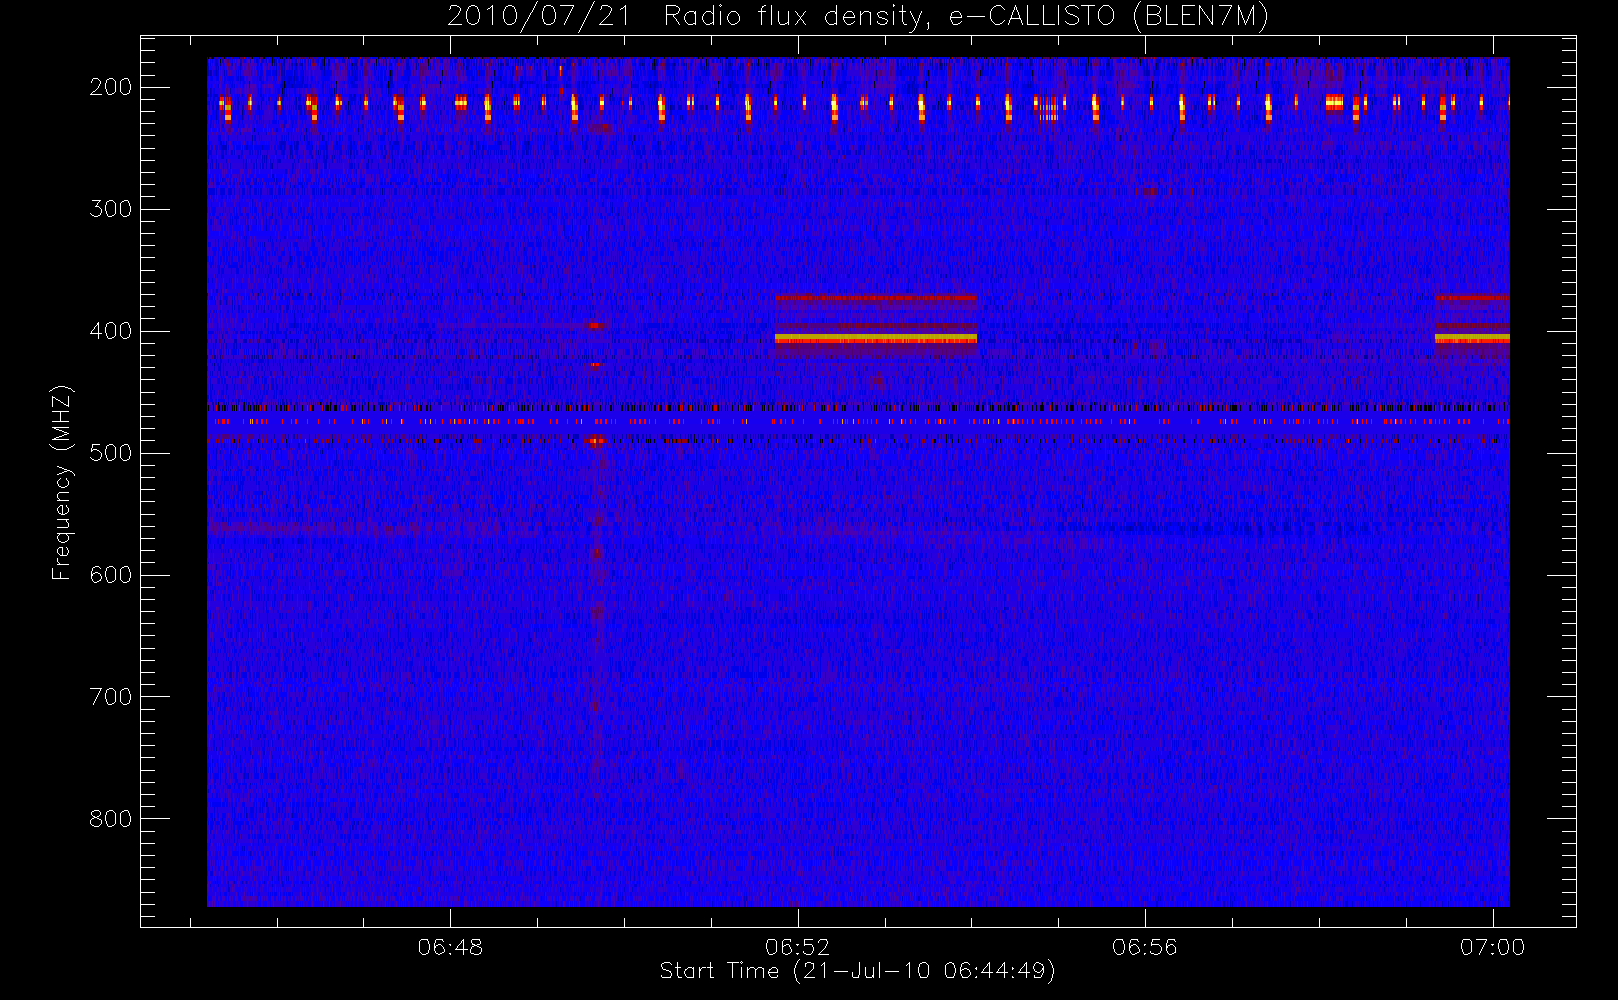Click the 06:48 time tick label
Image resolution: width=1618 pixels, height=1000 pixels.
[450, 947]
